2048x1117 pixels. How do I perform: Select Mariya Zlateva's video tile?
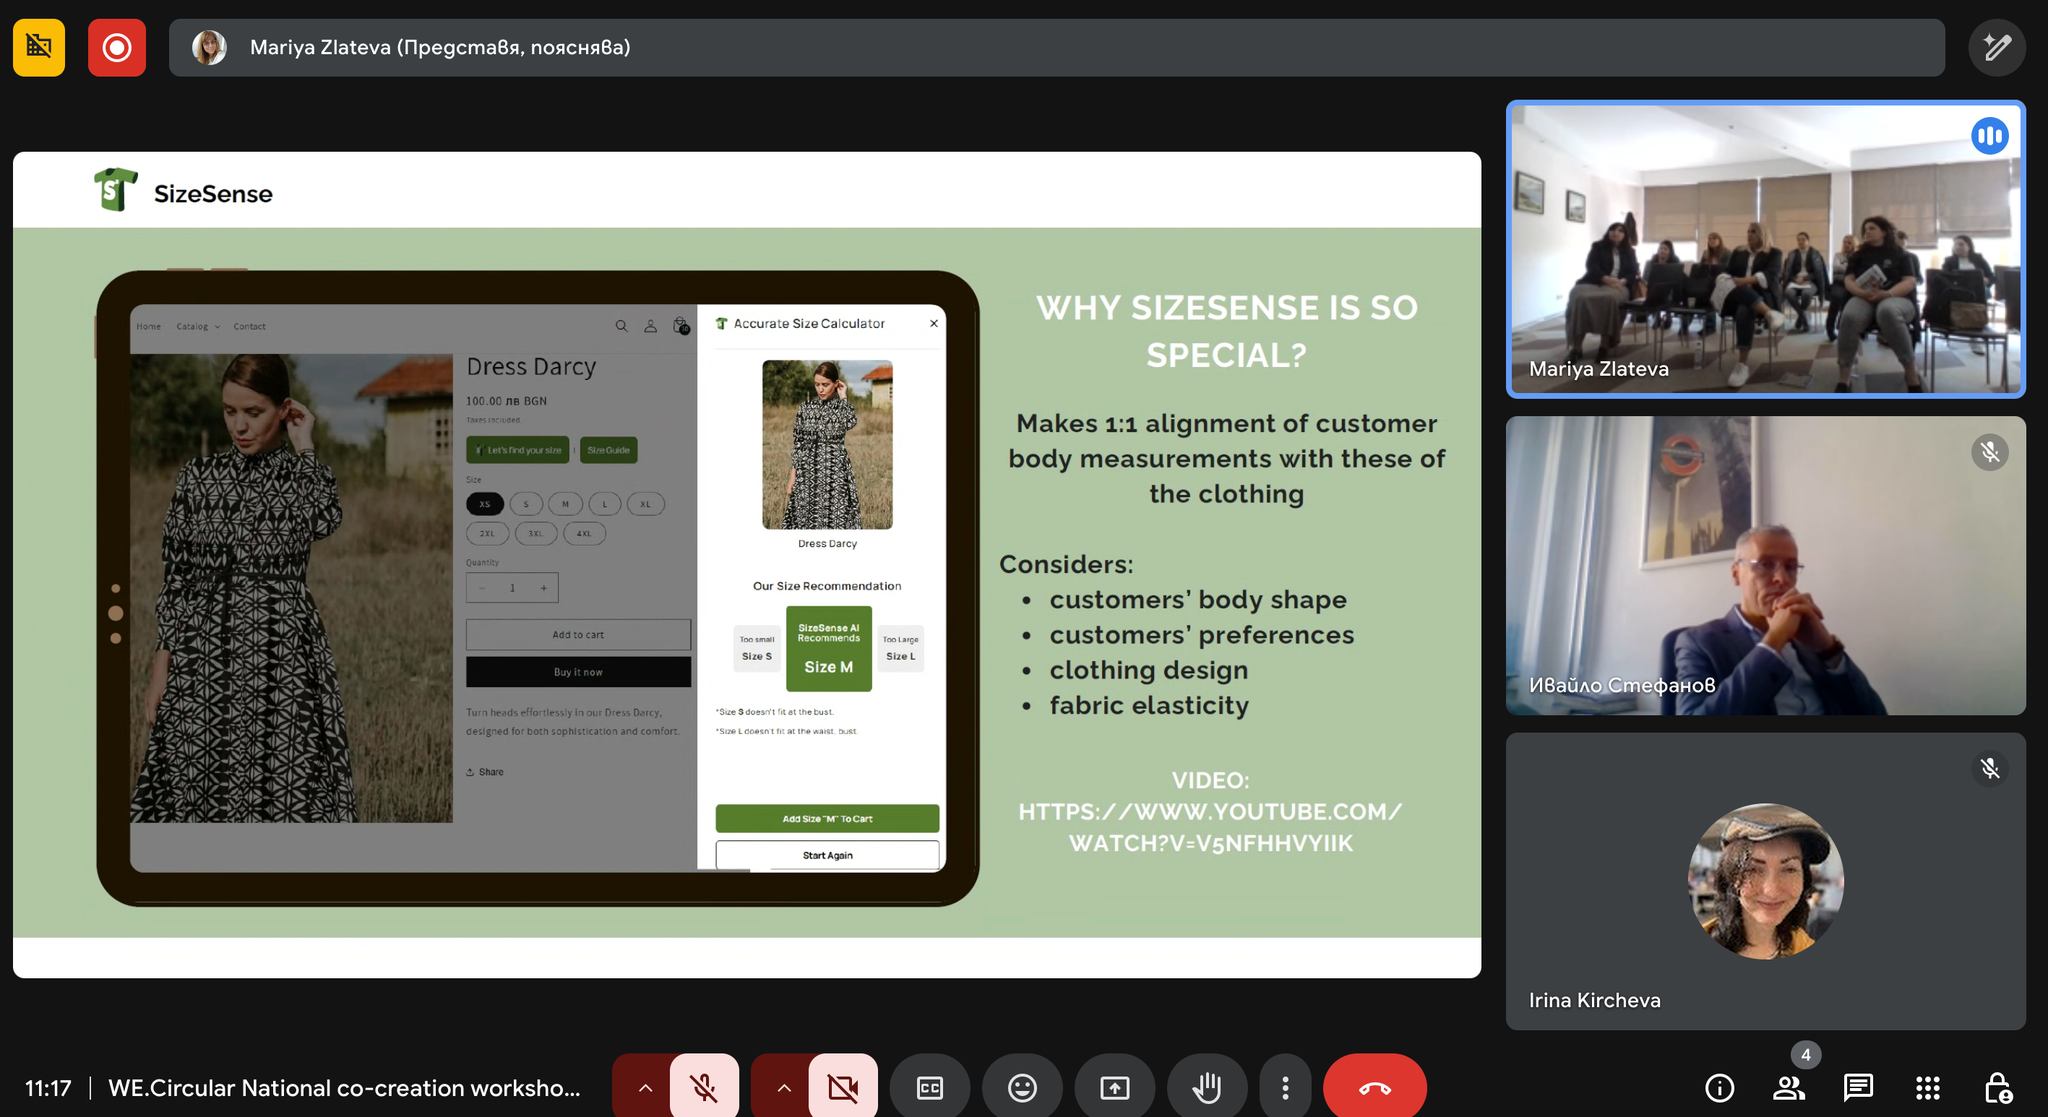[1766, 249]
